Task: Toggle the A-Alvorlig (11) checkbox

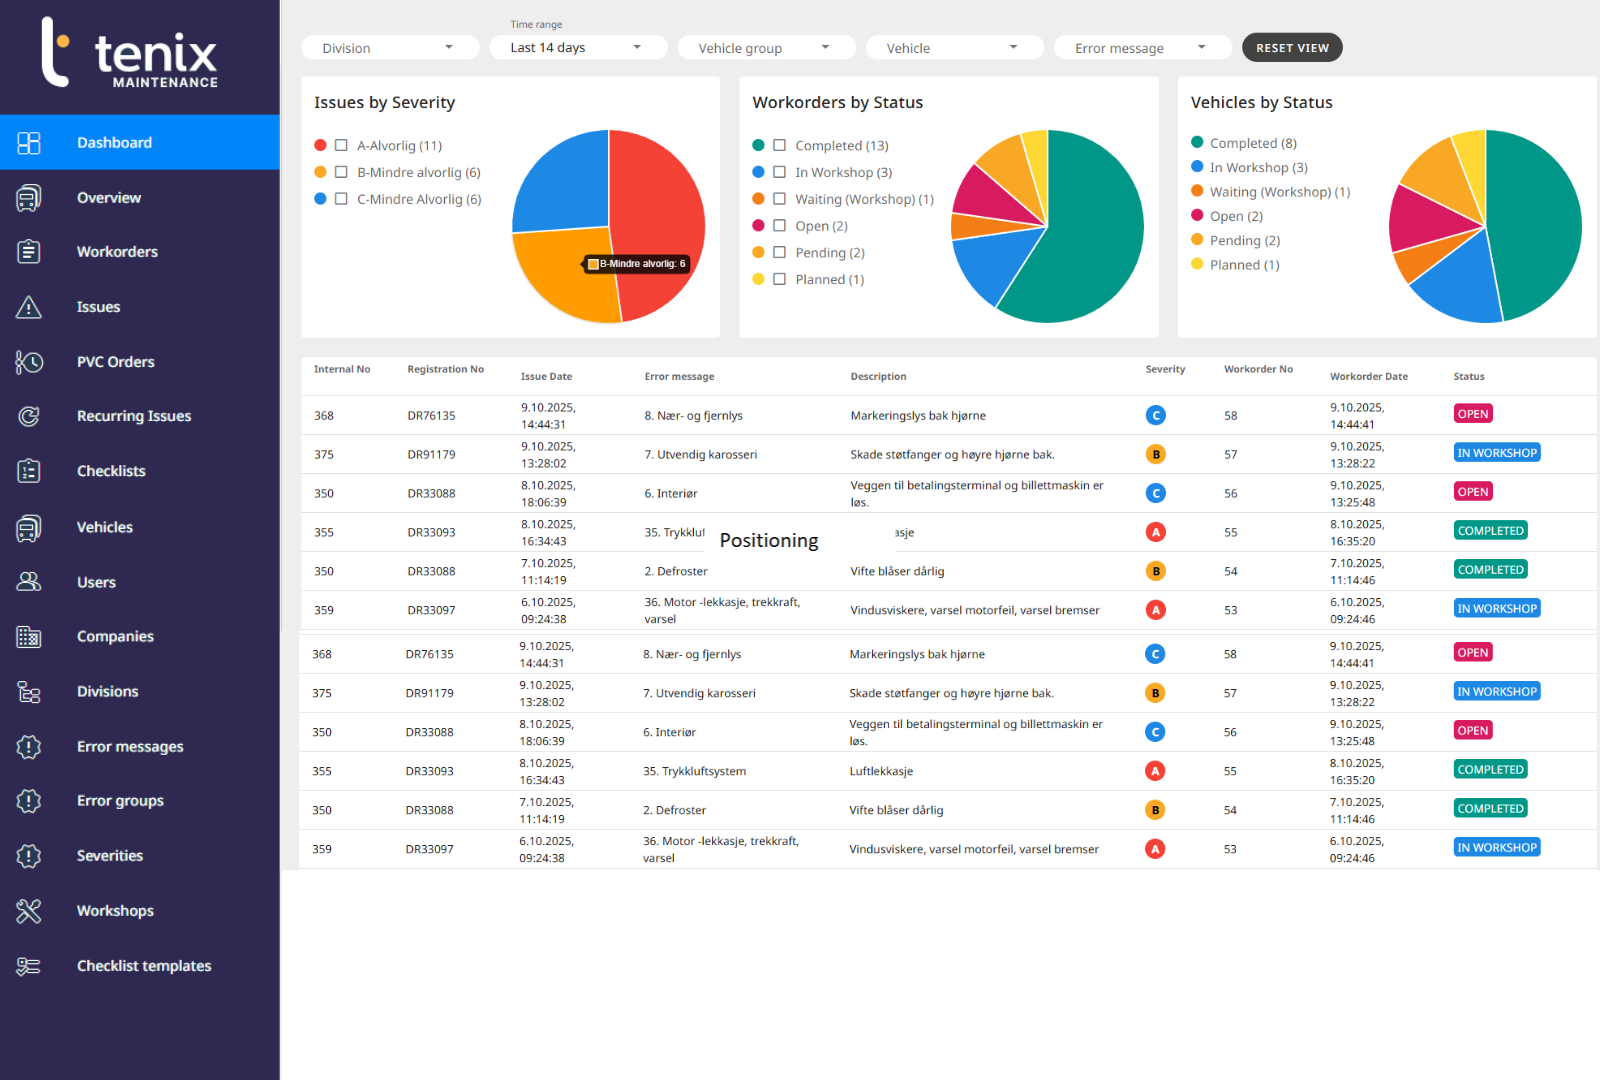Action: [x=341, y=146]
